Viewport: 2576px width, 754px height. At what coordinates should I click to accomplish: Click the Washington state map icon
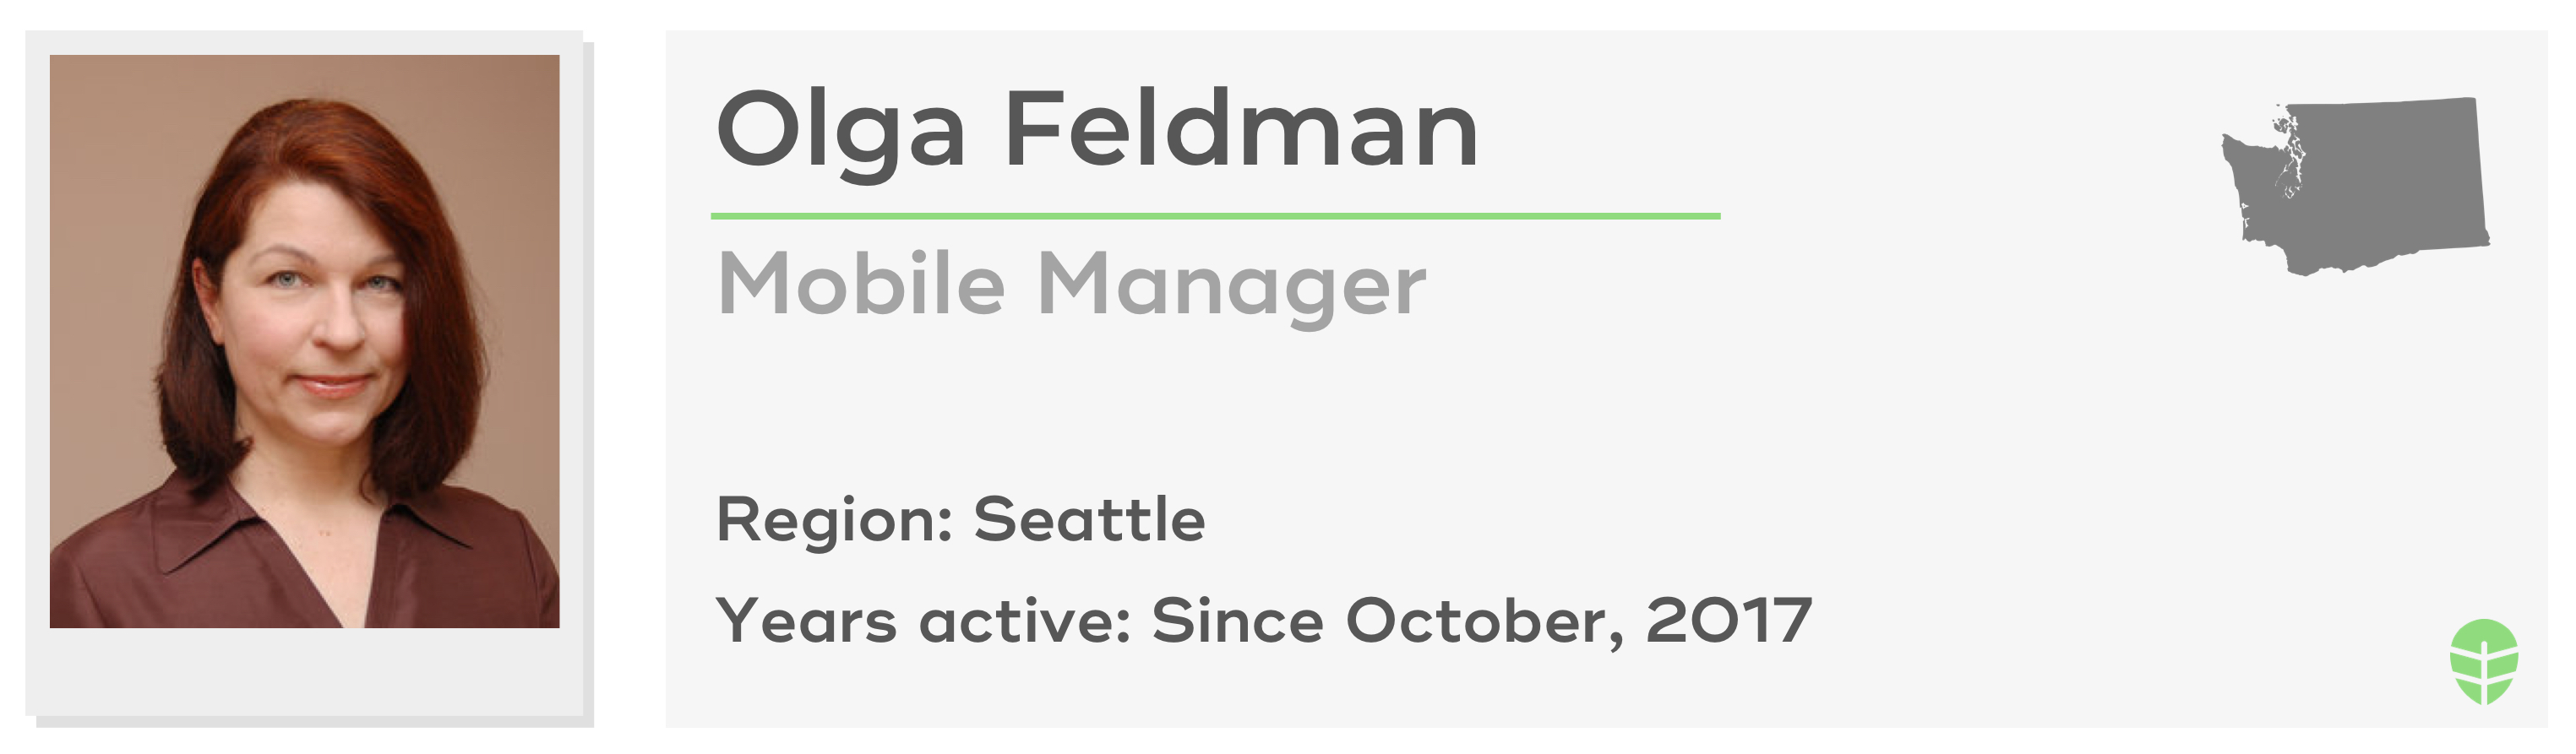coord(2356,186)
